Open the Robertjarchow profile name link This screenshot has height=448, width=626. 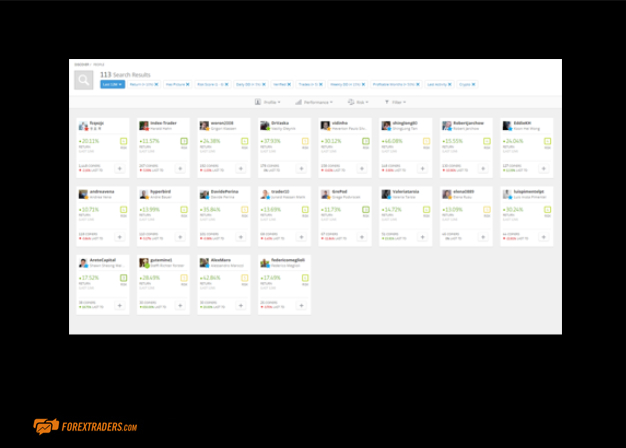(x=468, y=123)
